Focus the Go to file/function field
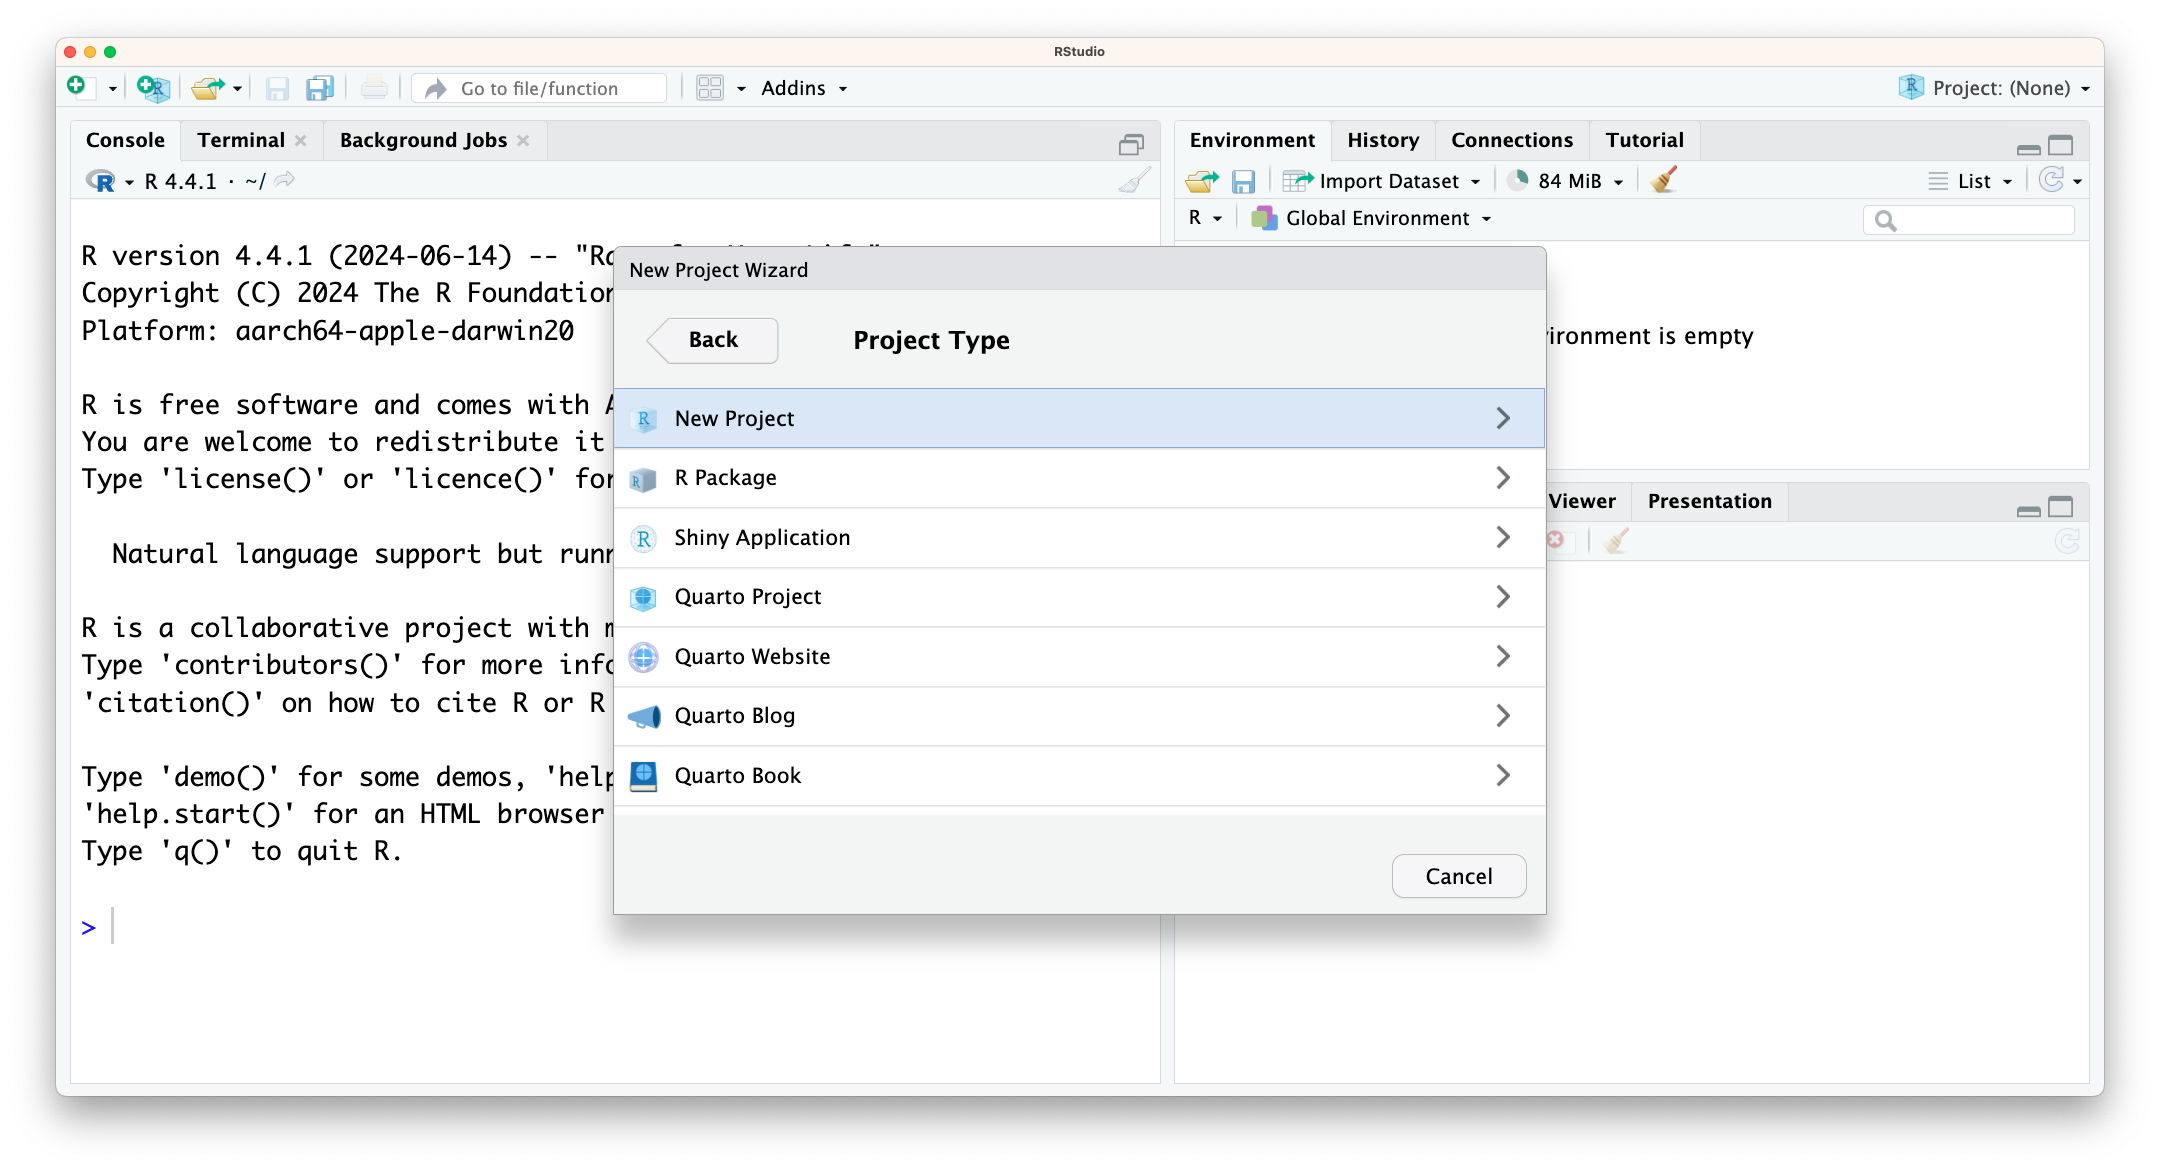 (540, 88)
